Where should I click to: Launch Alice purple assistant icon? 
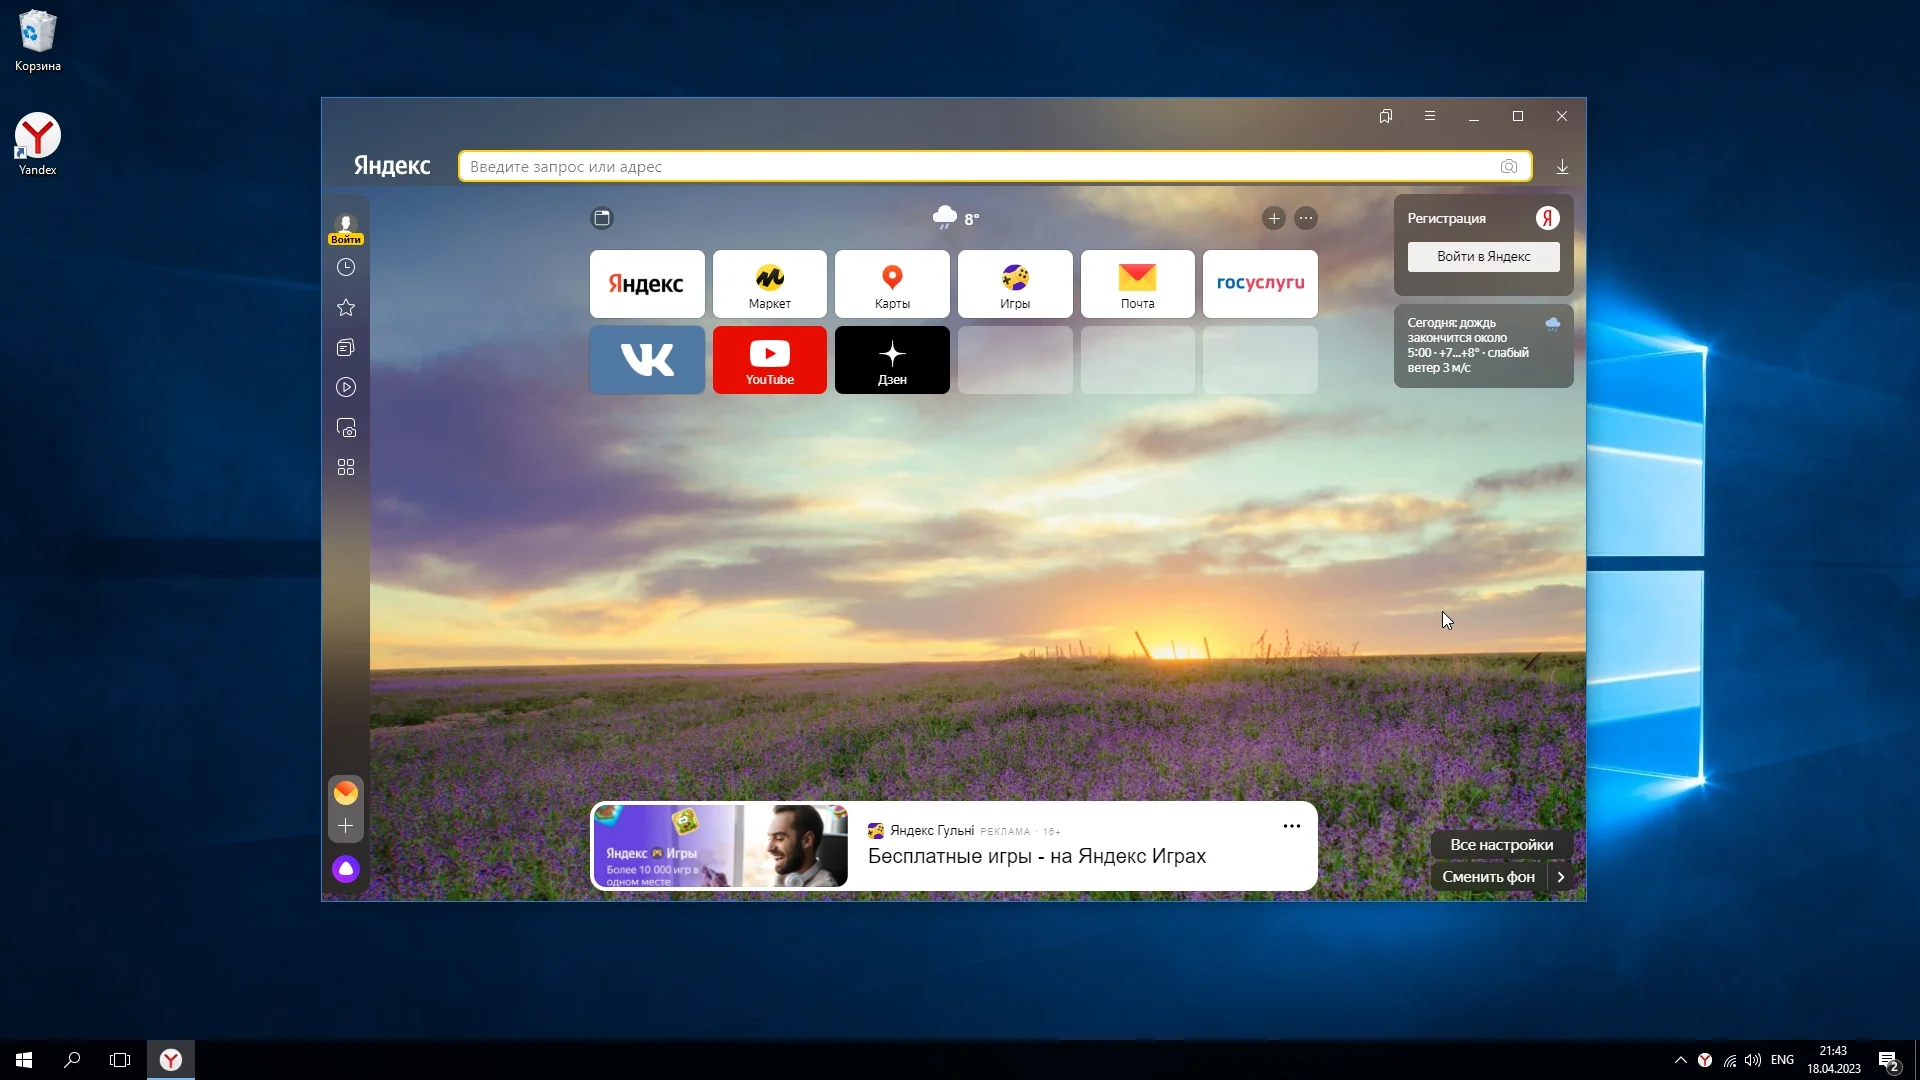pos(346,869)
